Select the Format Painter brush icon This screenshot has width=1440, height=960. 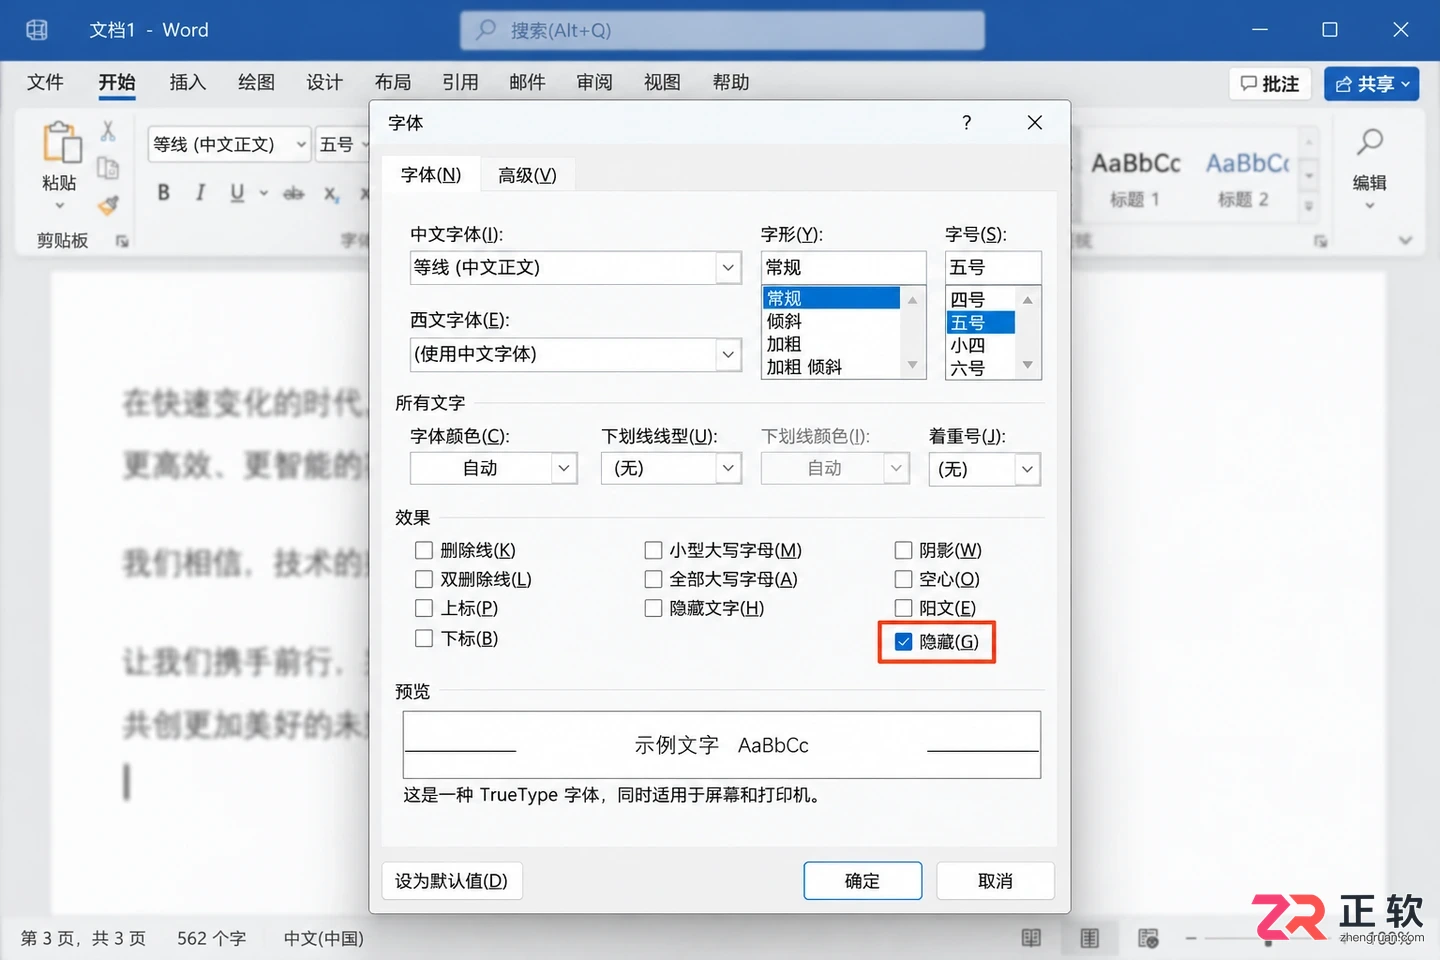point(108,205)
